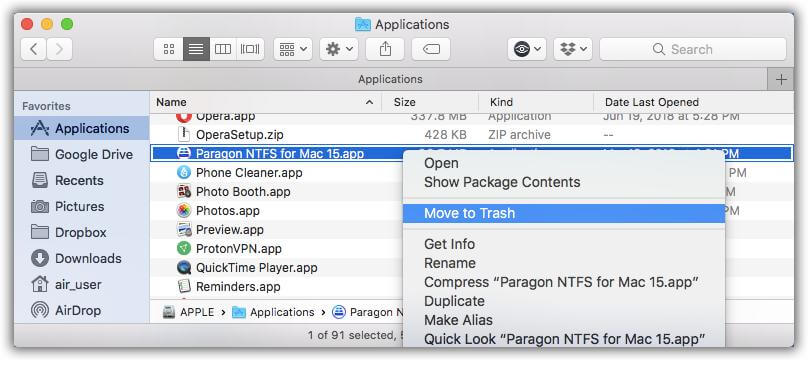Click the Photo Booth app icon
This screenshot has height=366, width=811.
coord(184,192)
